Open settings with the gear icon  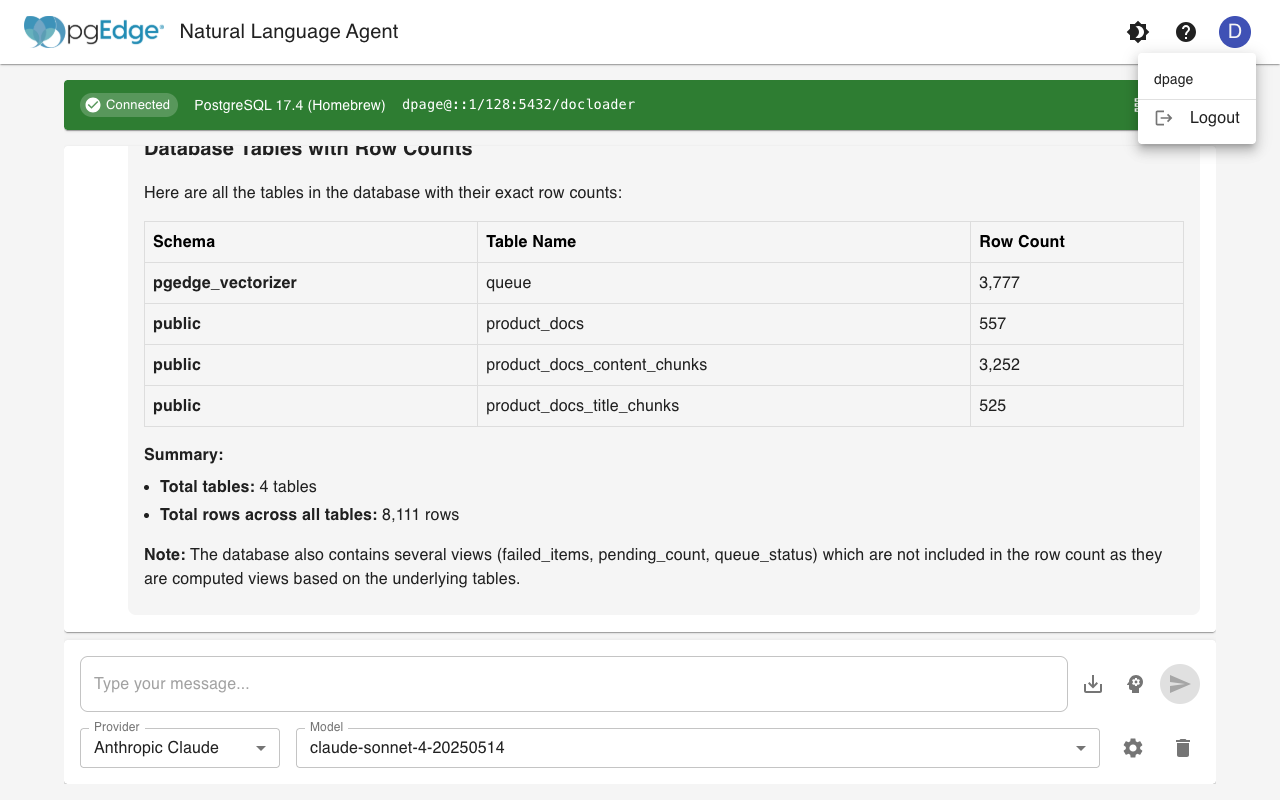pyautogui.click(x=1133, y=748)
